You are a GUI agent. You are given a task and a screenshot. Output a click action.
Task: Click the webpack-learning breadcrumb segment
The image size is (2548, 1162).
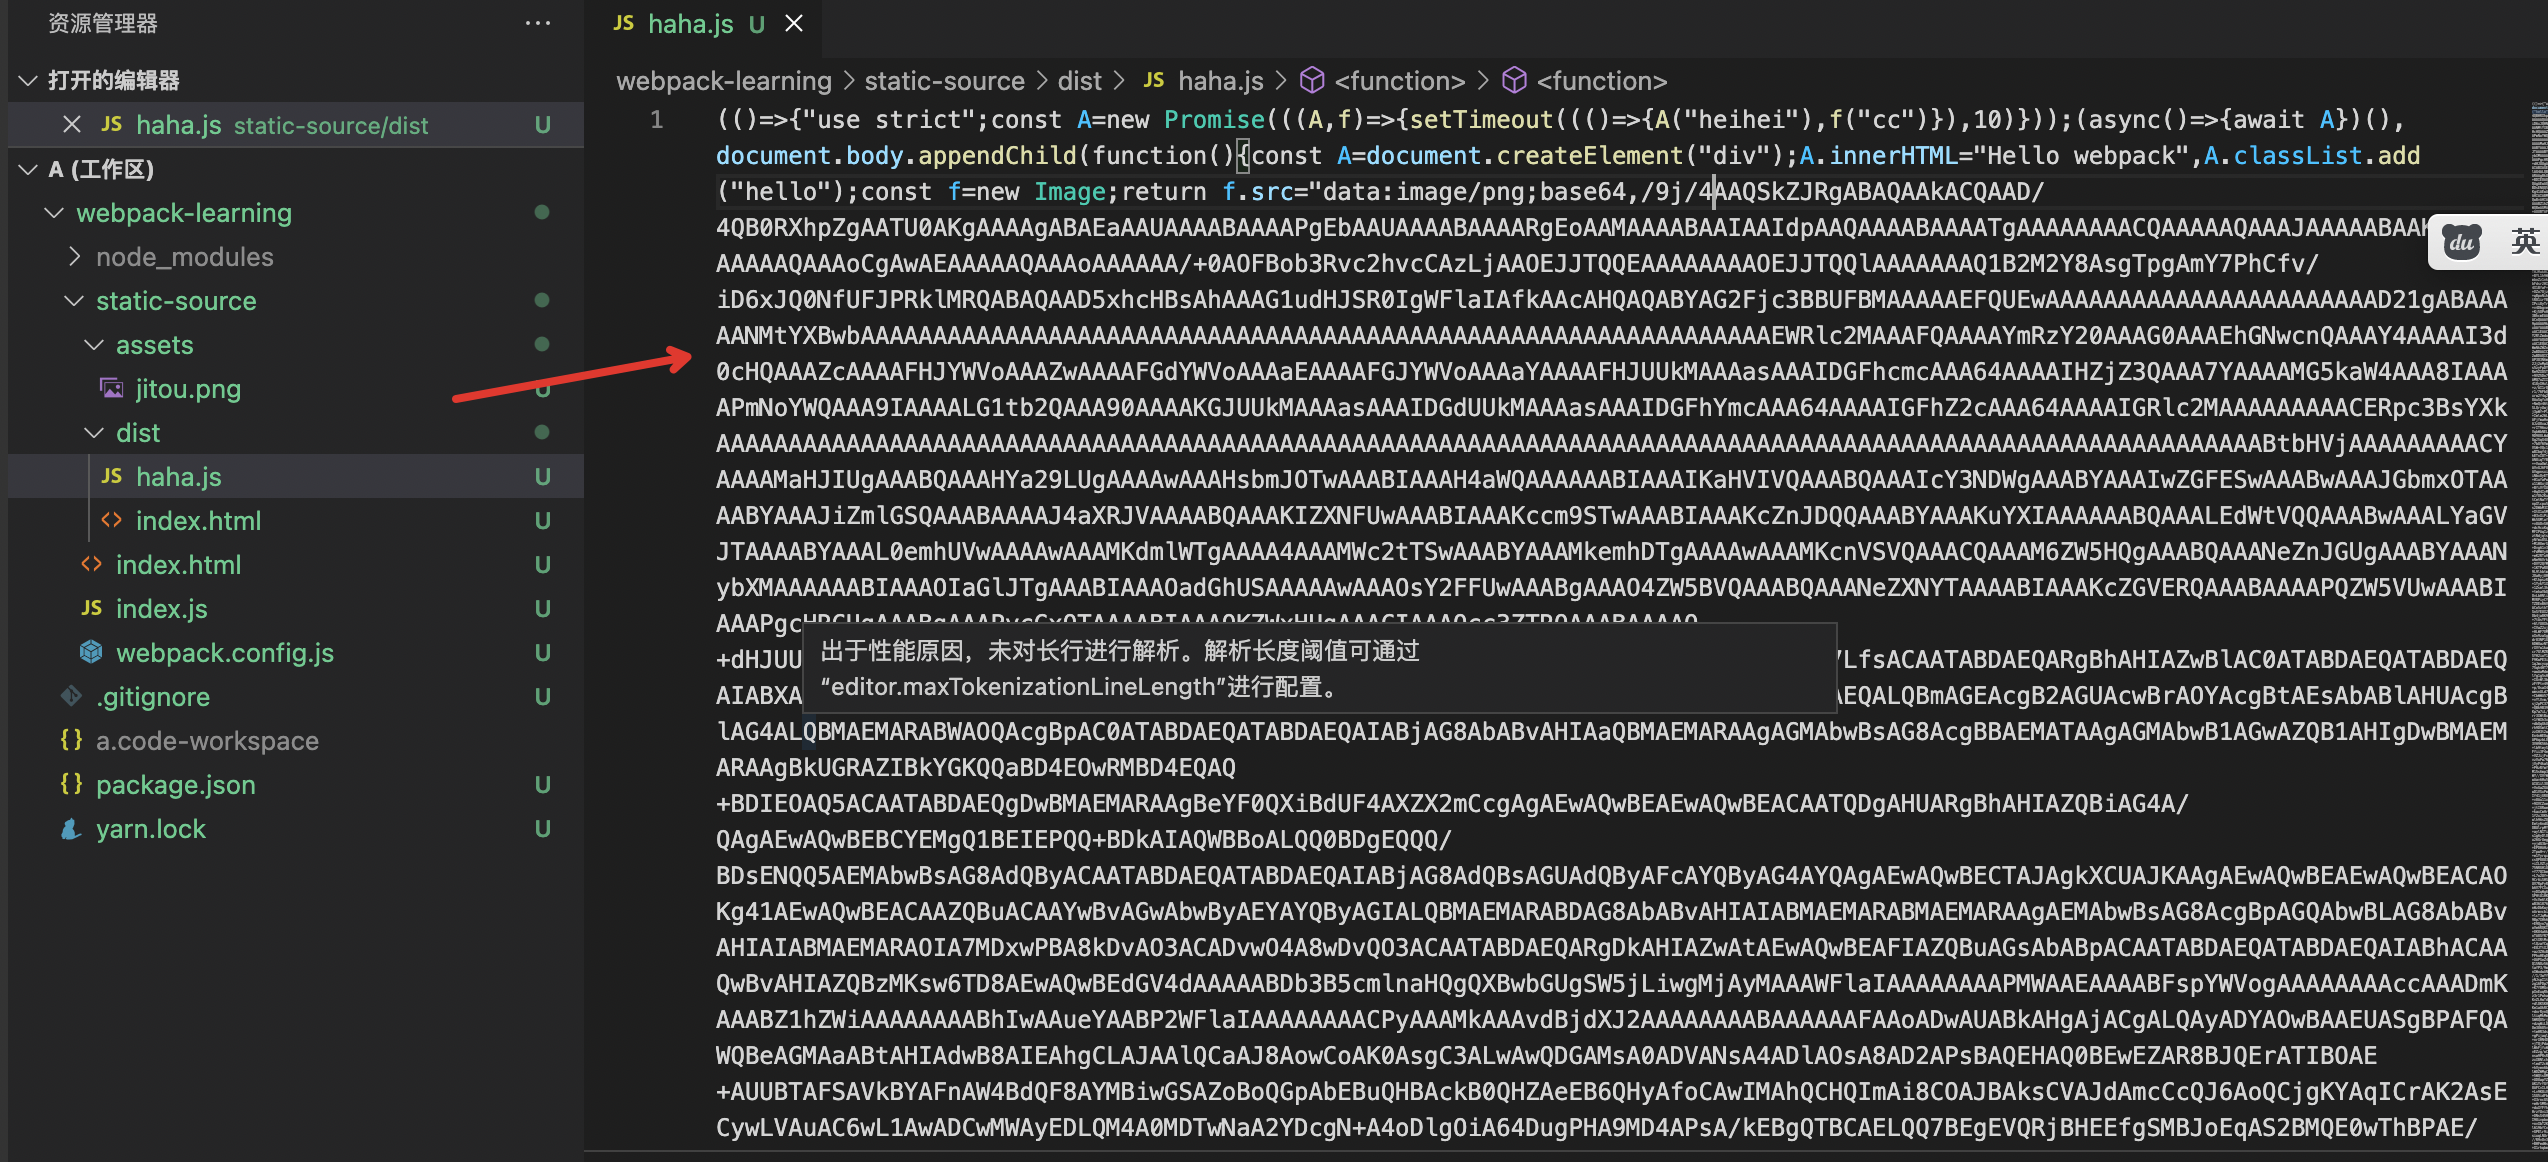pos(723,81)
